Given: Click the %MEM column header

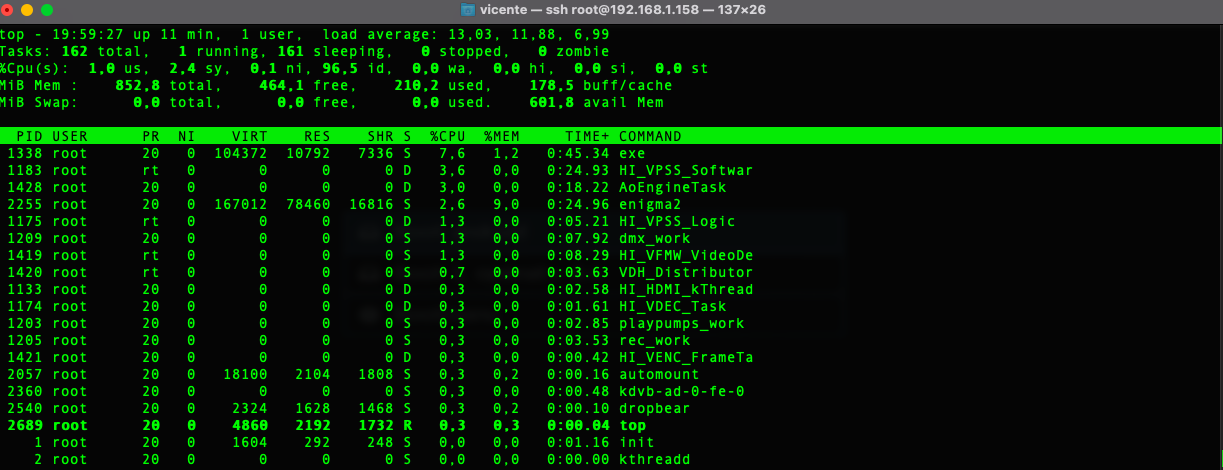Looking at the screenshot, I should pos(502,137).
